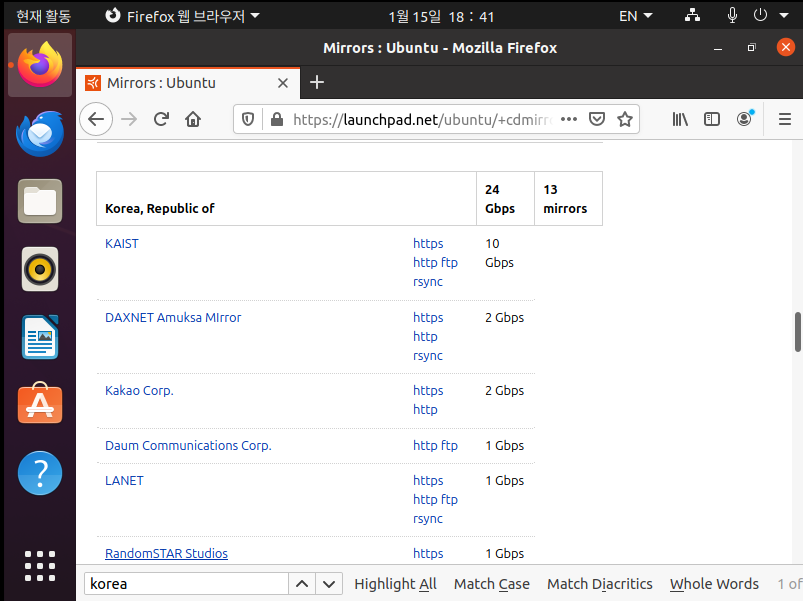Go back using the browser back arrow

point(96,119)
